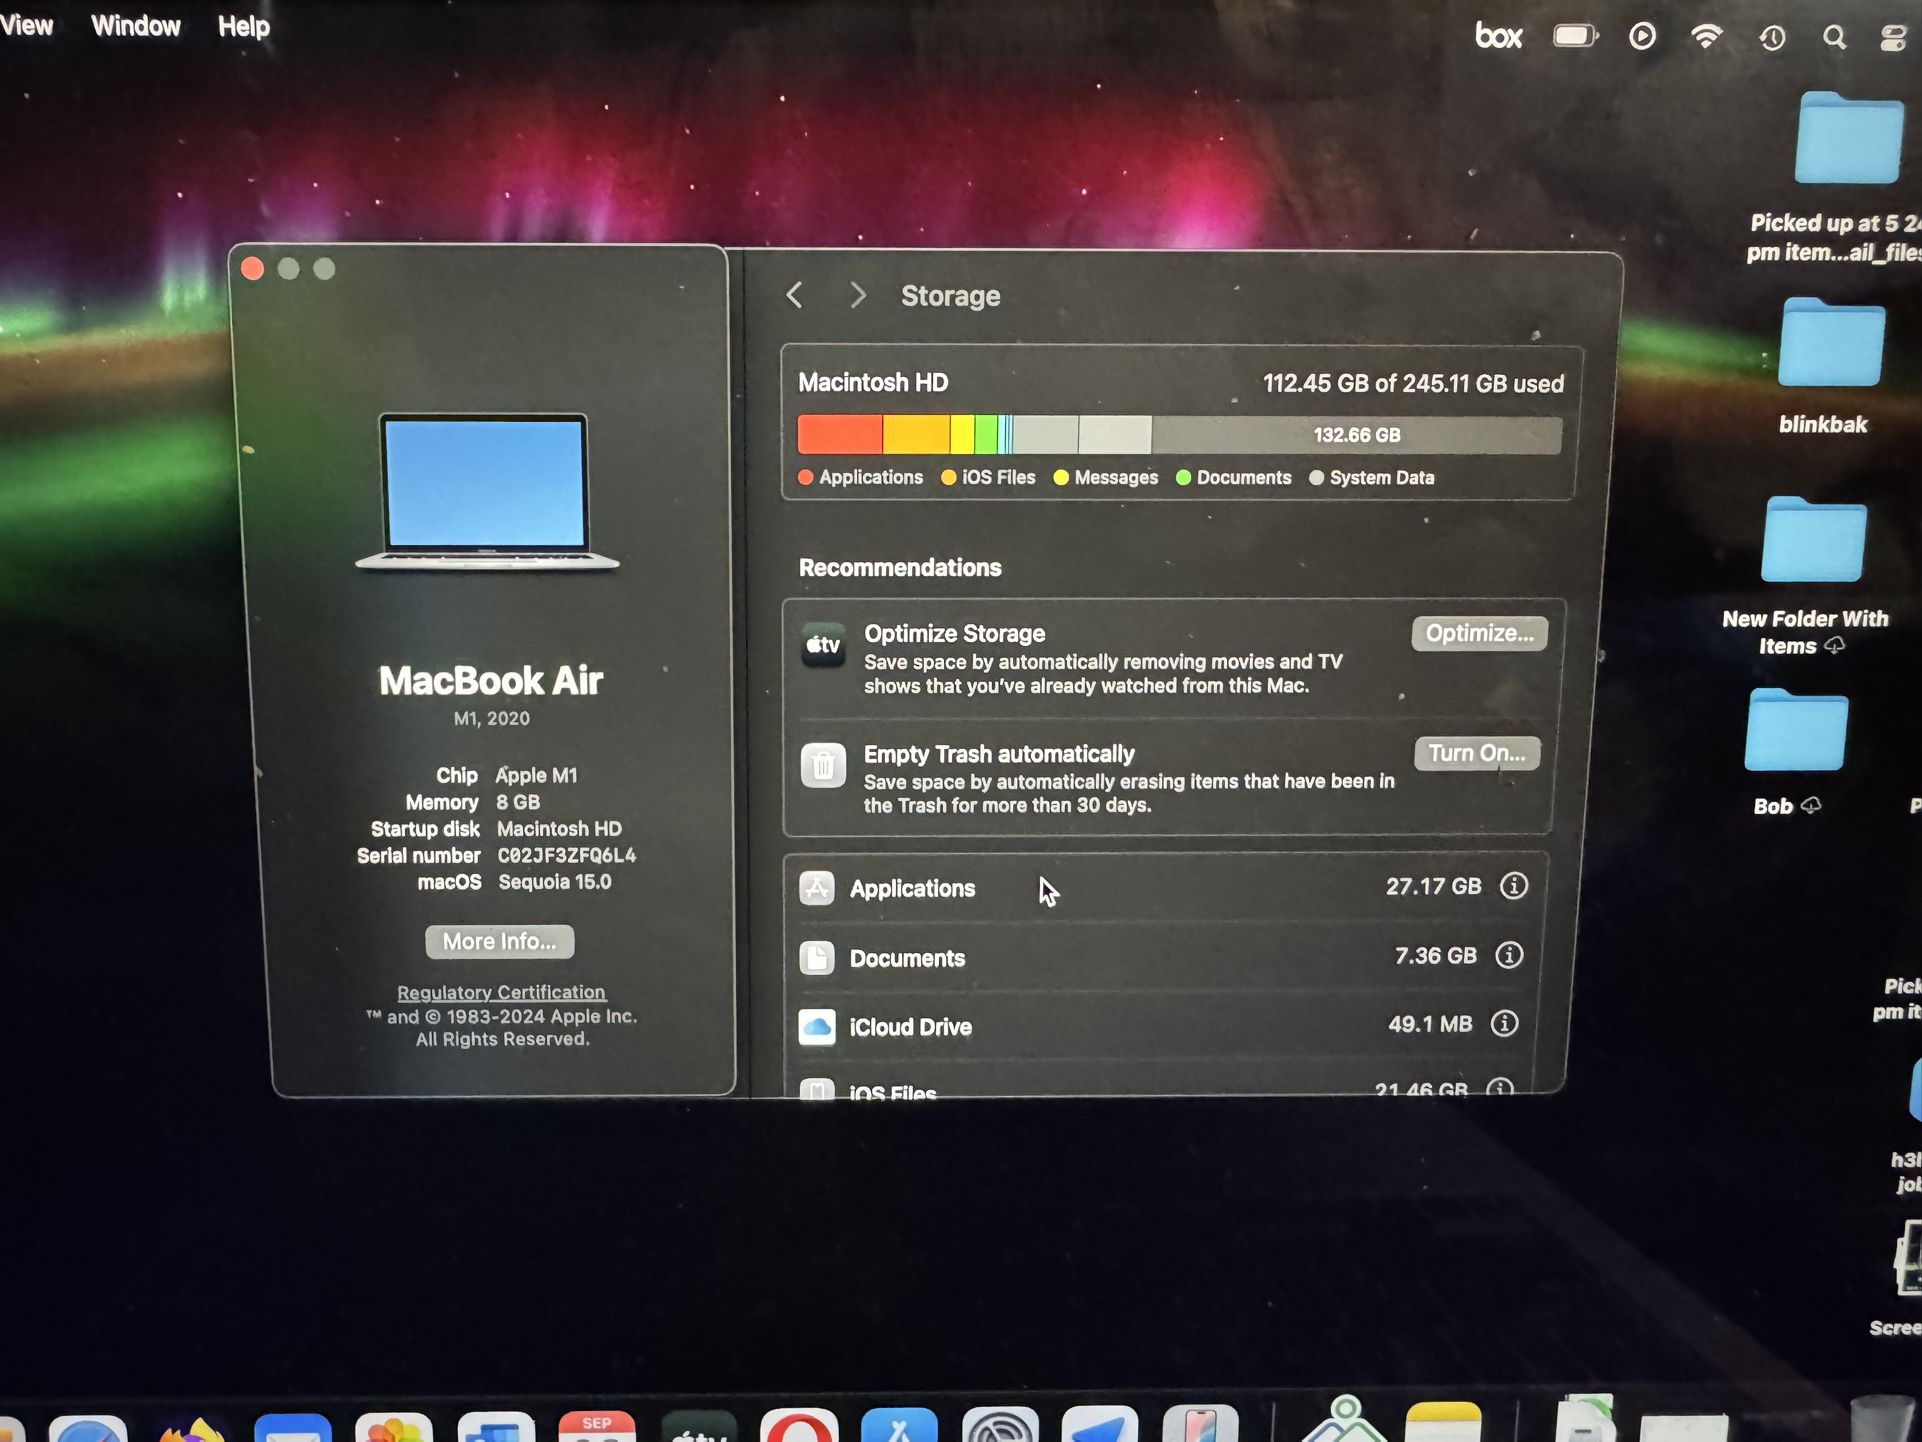Click the Turn On... button
The height and width of the screenshot is (1442, 1922).
[1477, 753]
